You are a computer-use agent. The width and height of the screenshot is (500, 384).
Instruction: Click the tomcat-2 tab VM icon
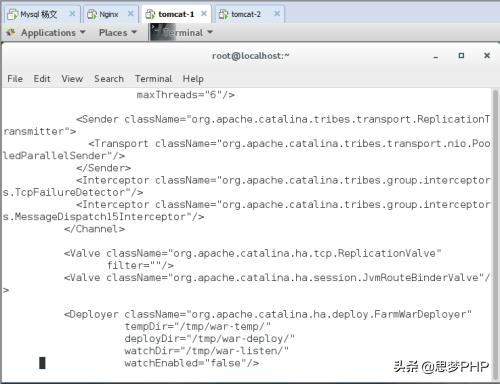coord(223,14)
